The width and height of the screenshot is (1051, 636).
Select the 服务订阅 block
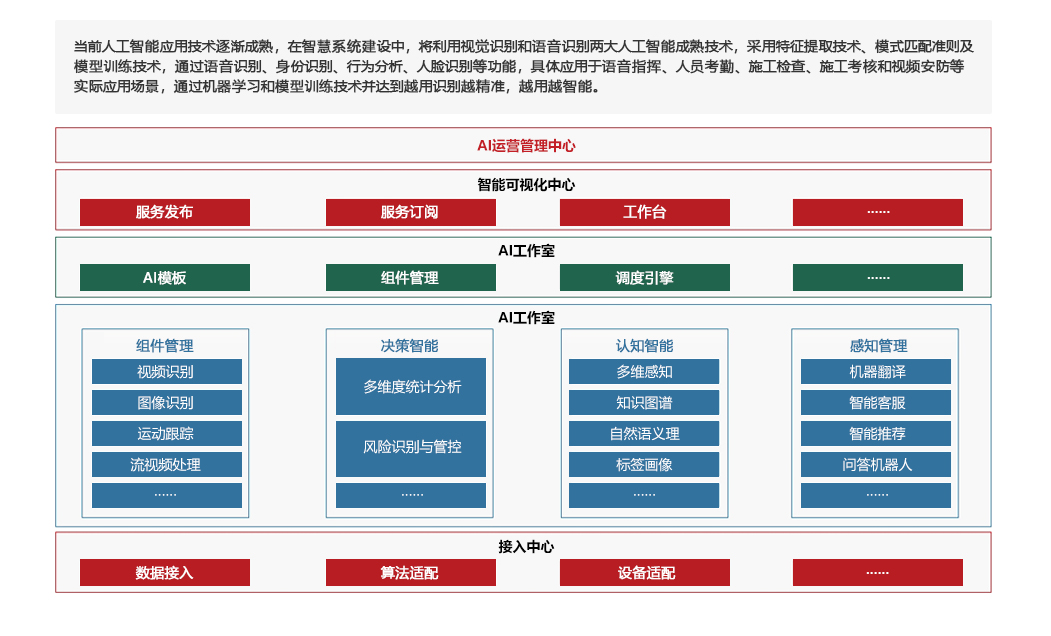[x=410, y=212]
